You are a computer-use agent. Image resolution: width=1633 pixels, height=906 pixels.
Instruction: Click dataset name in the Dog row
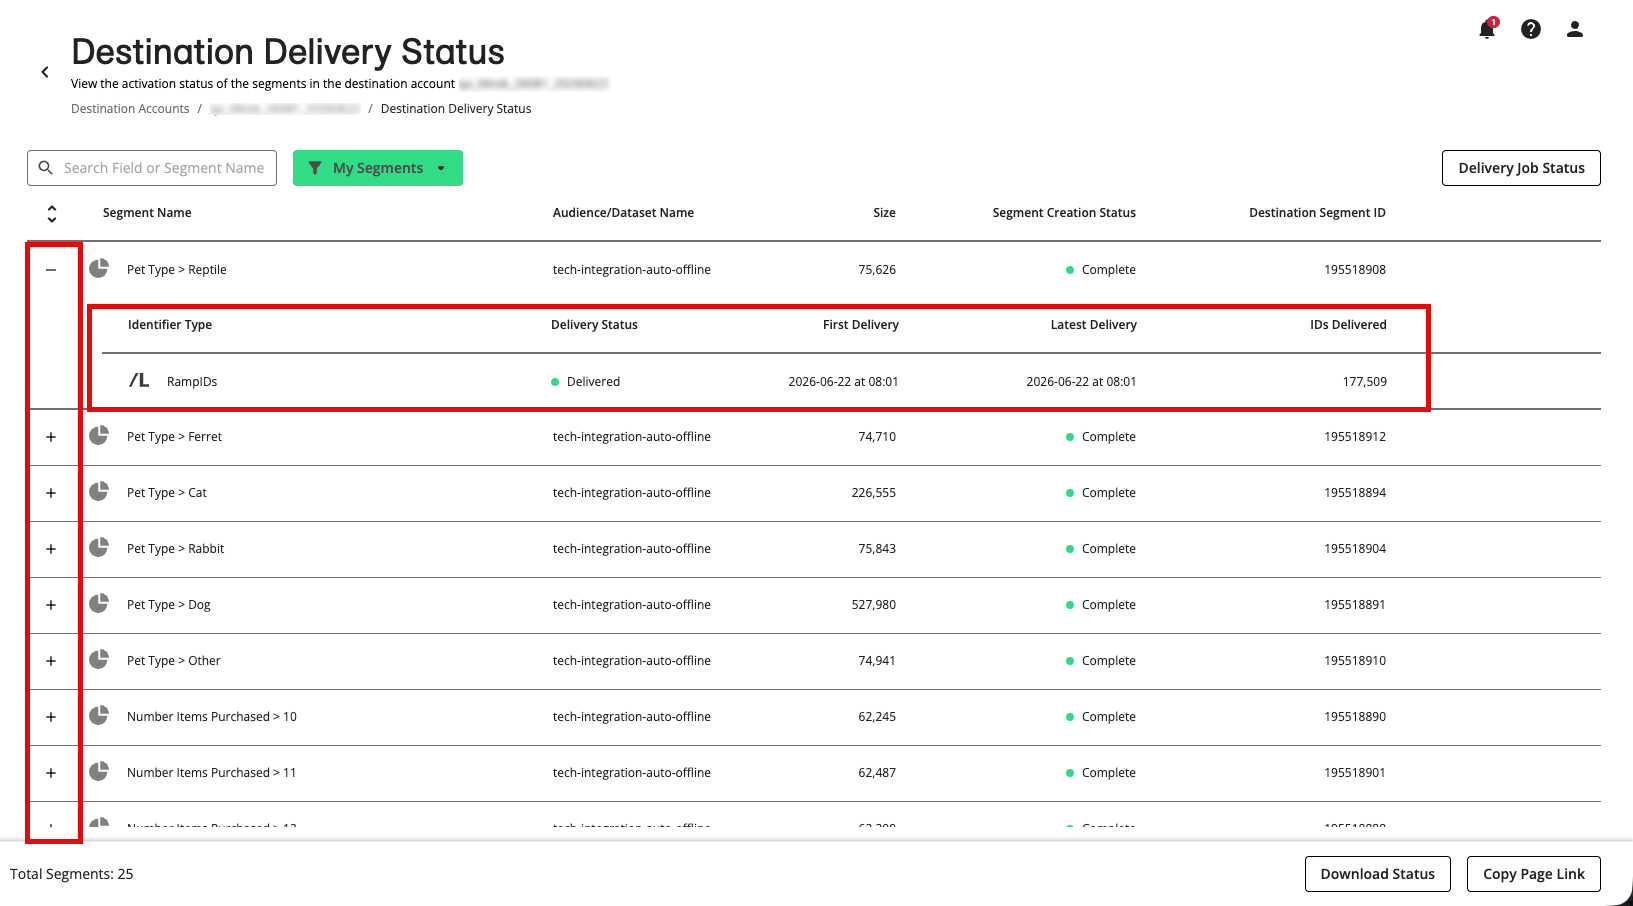point(632,605)
